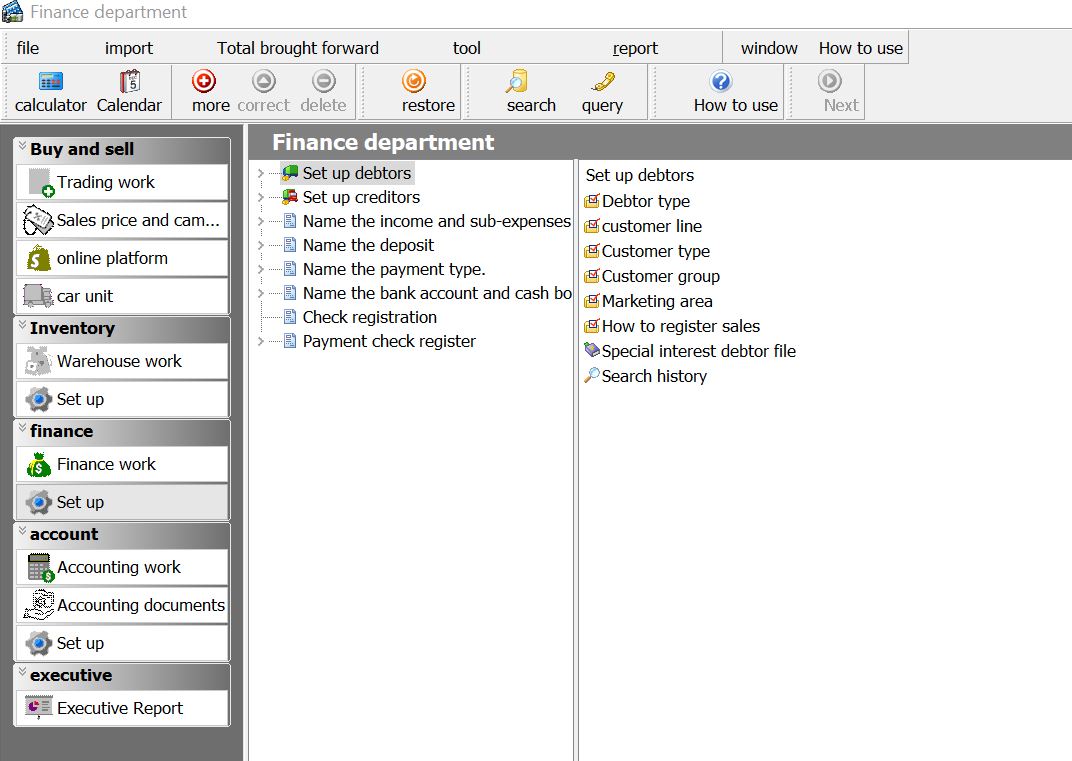Expand the Payment check register node
1072x761 pixels.
(261, 342)
